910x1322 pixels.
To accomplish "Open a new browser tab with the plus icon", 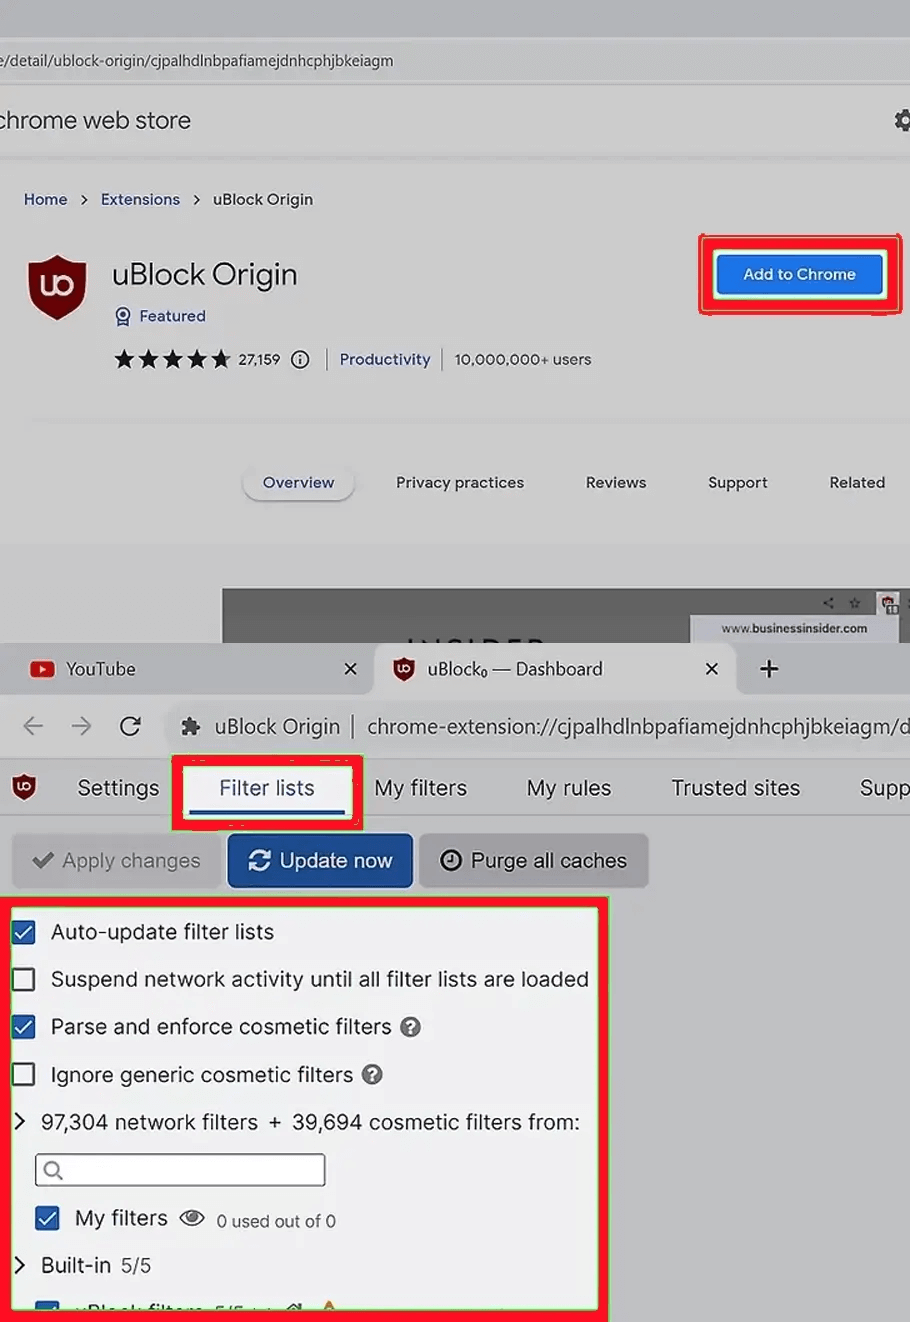I will point(769,669).
